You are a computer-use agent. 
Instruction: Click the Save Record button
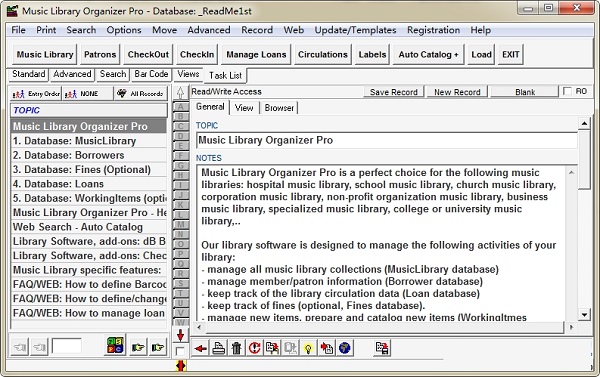tap(393, 92)
